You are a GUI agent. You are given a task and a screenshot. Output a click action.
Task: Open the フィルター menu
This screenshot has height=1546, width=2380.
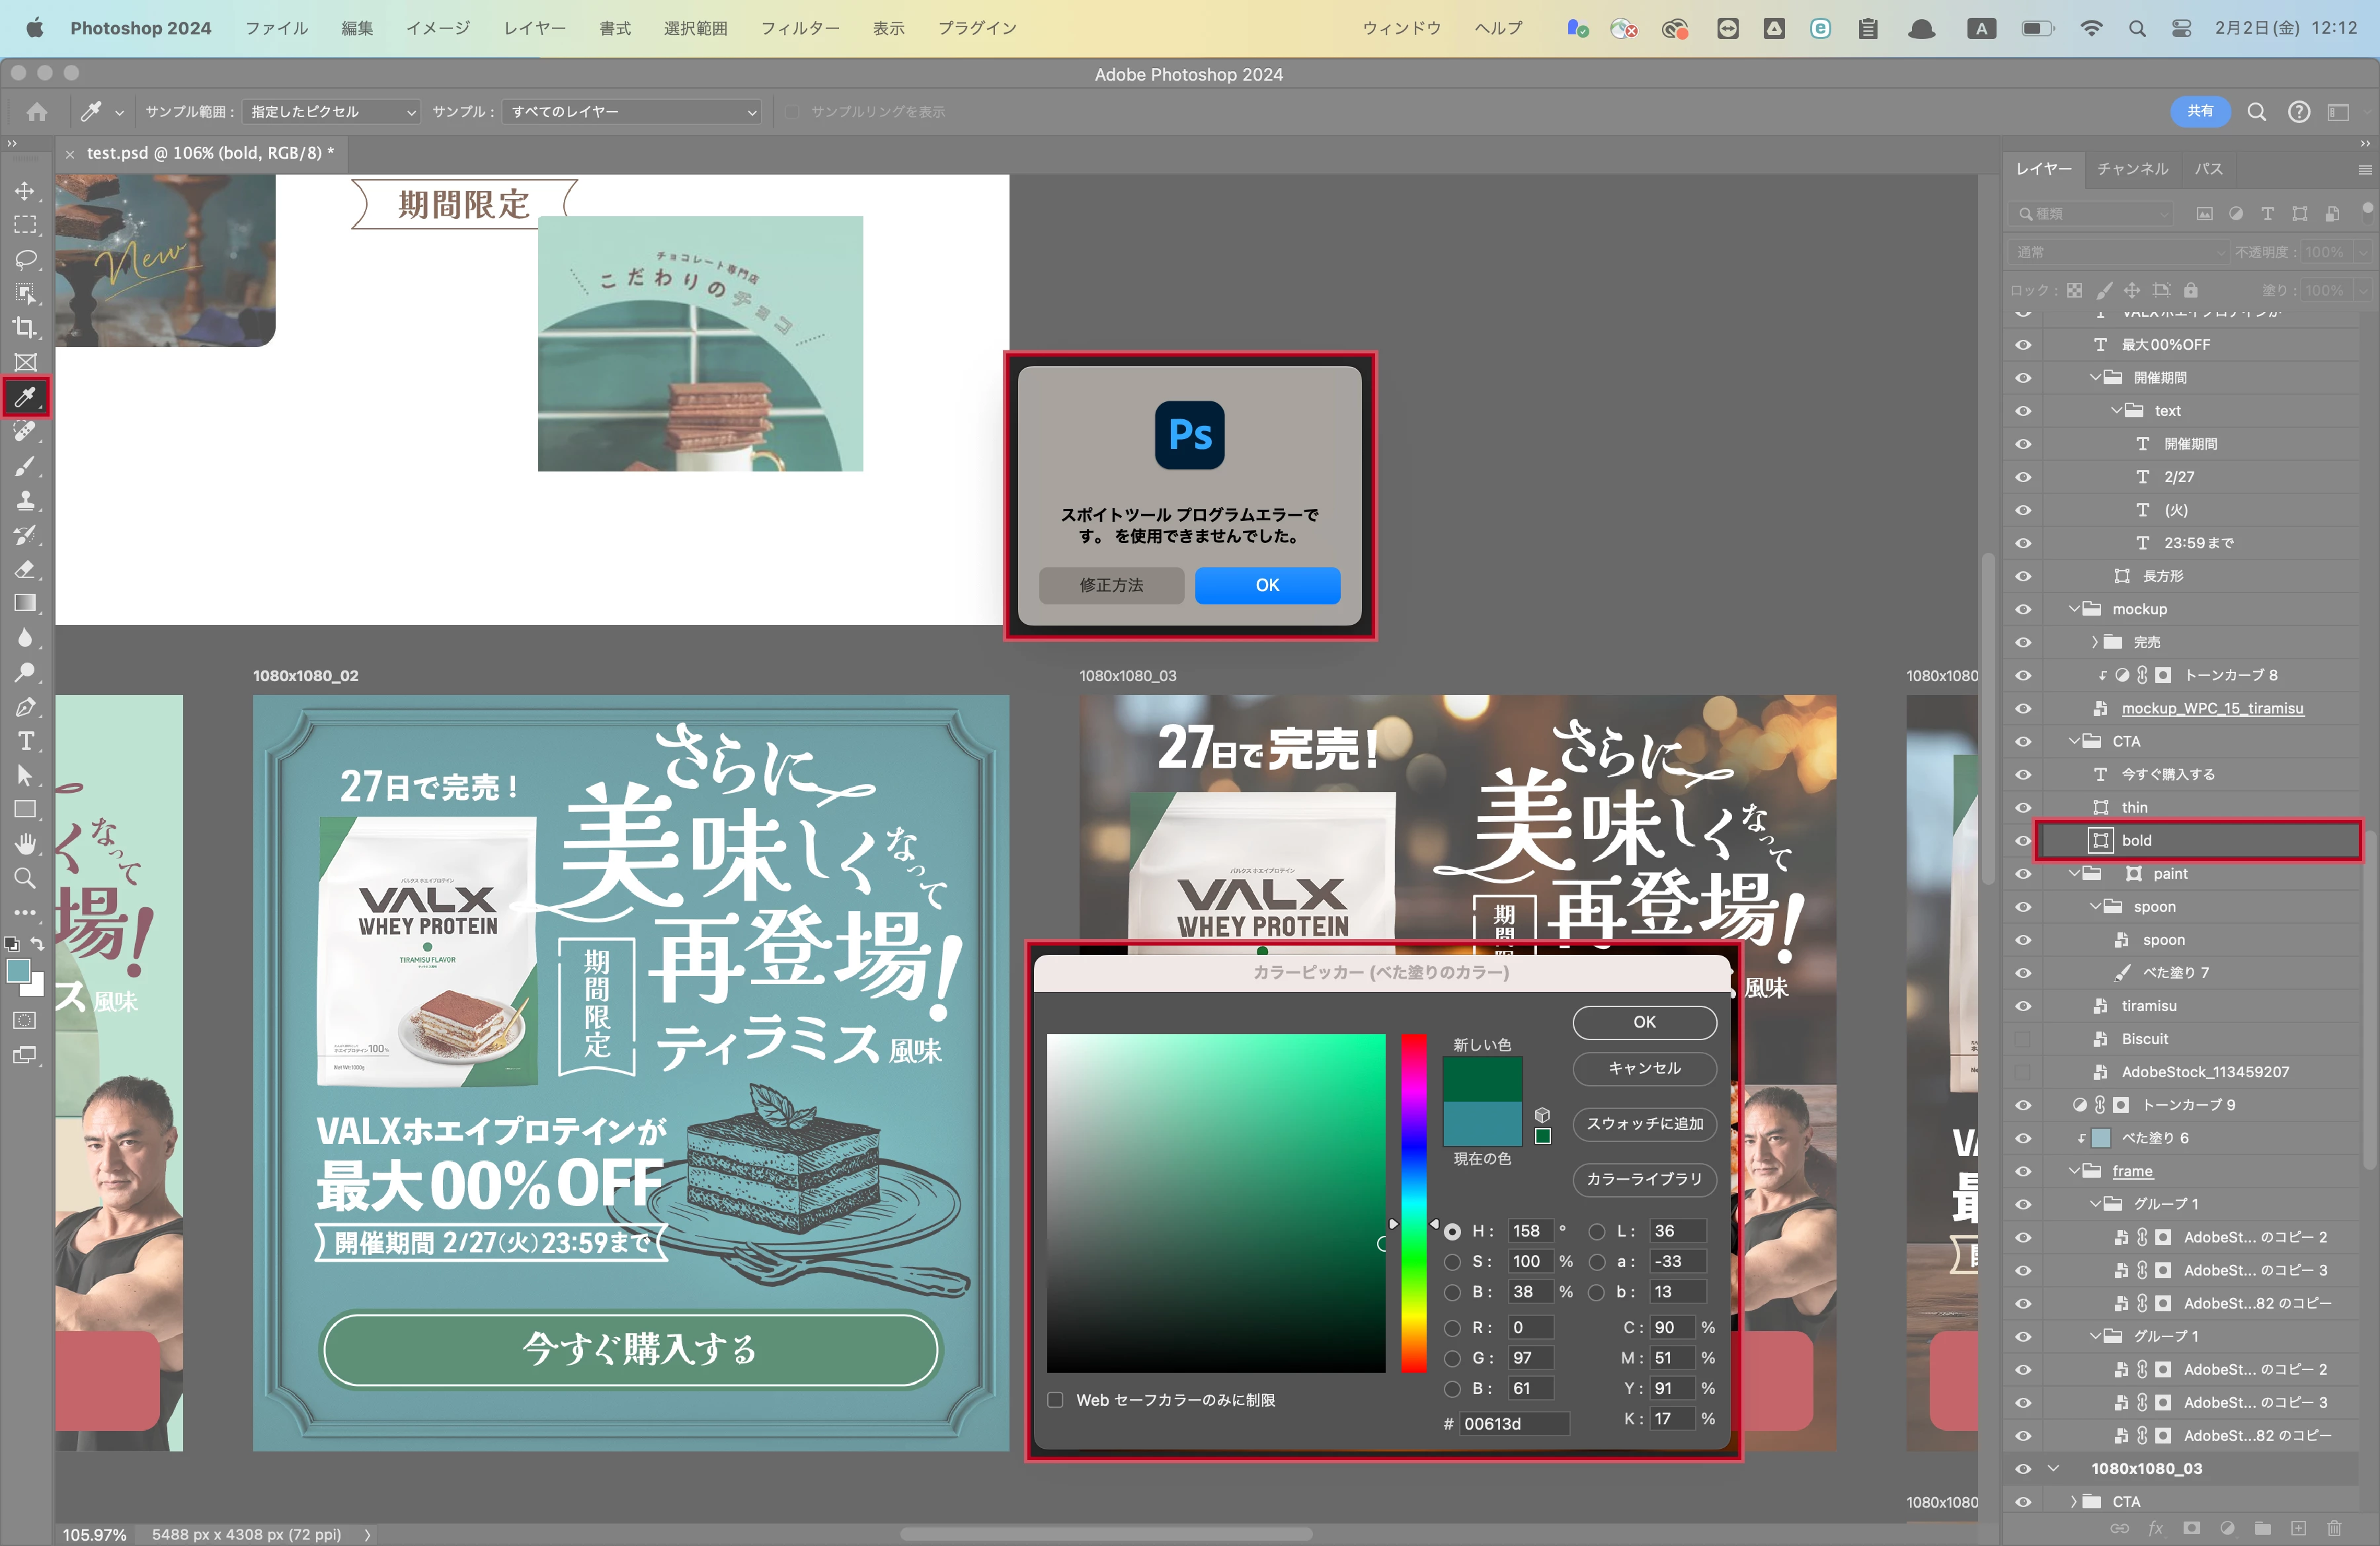(x=799, y=28)
